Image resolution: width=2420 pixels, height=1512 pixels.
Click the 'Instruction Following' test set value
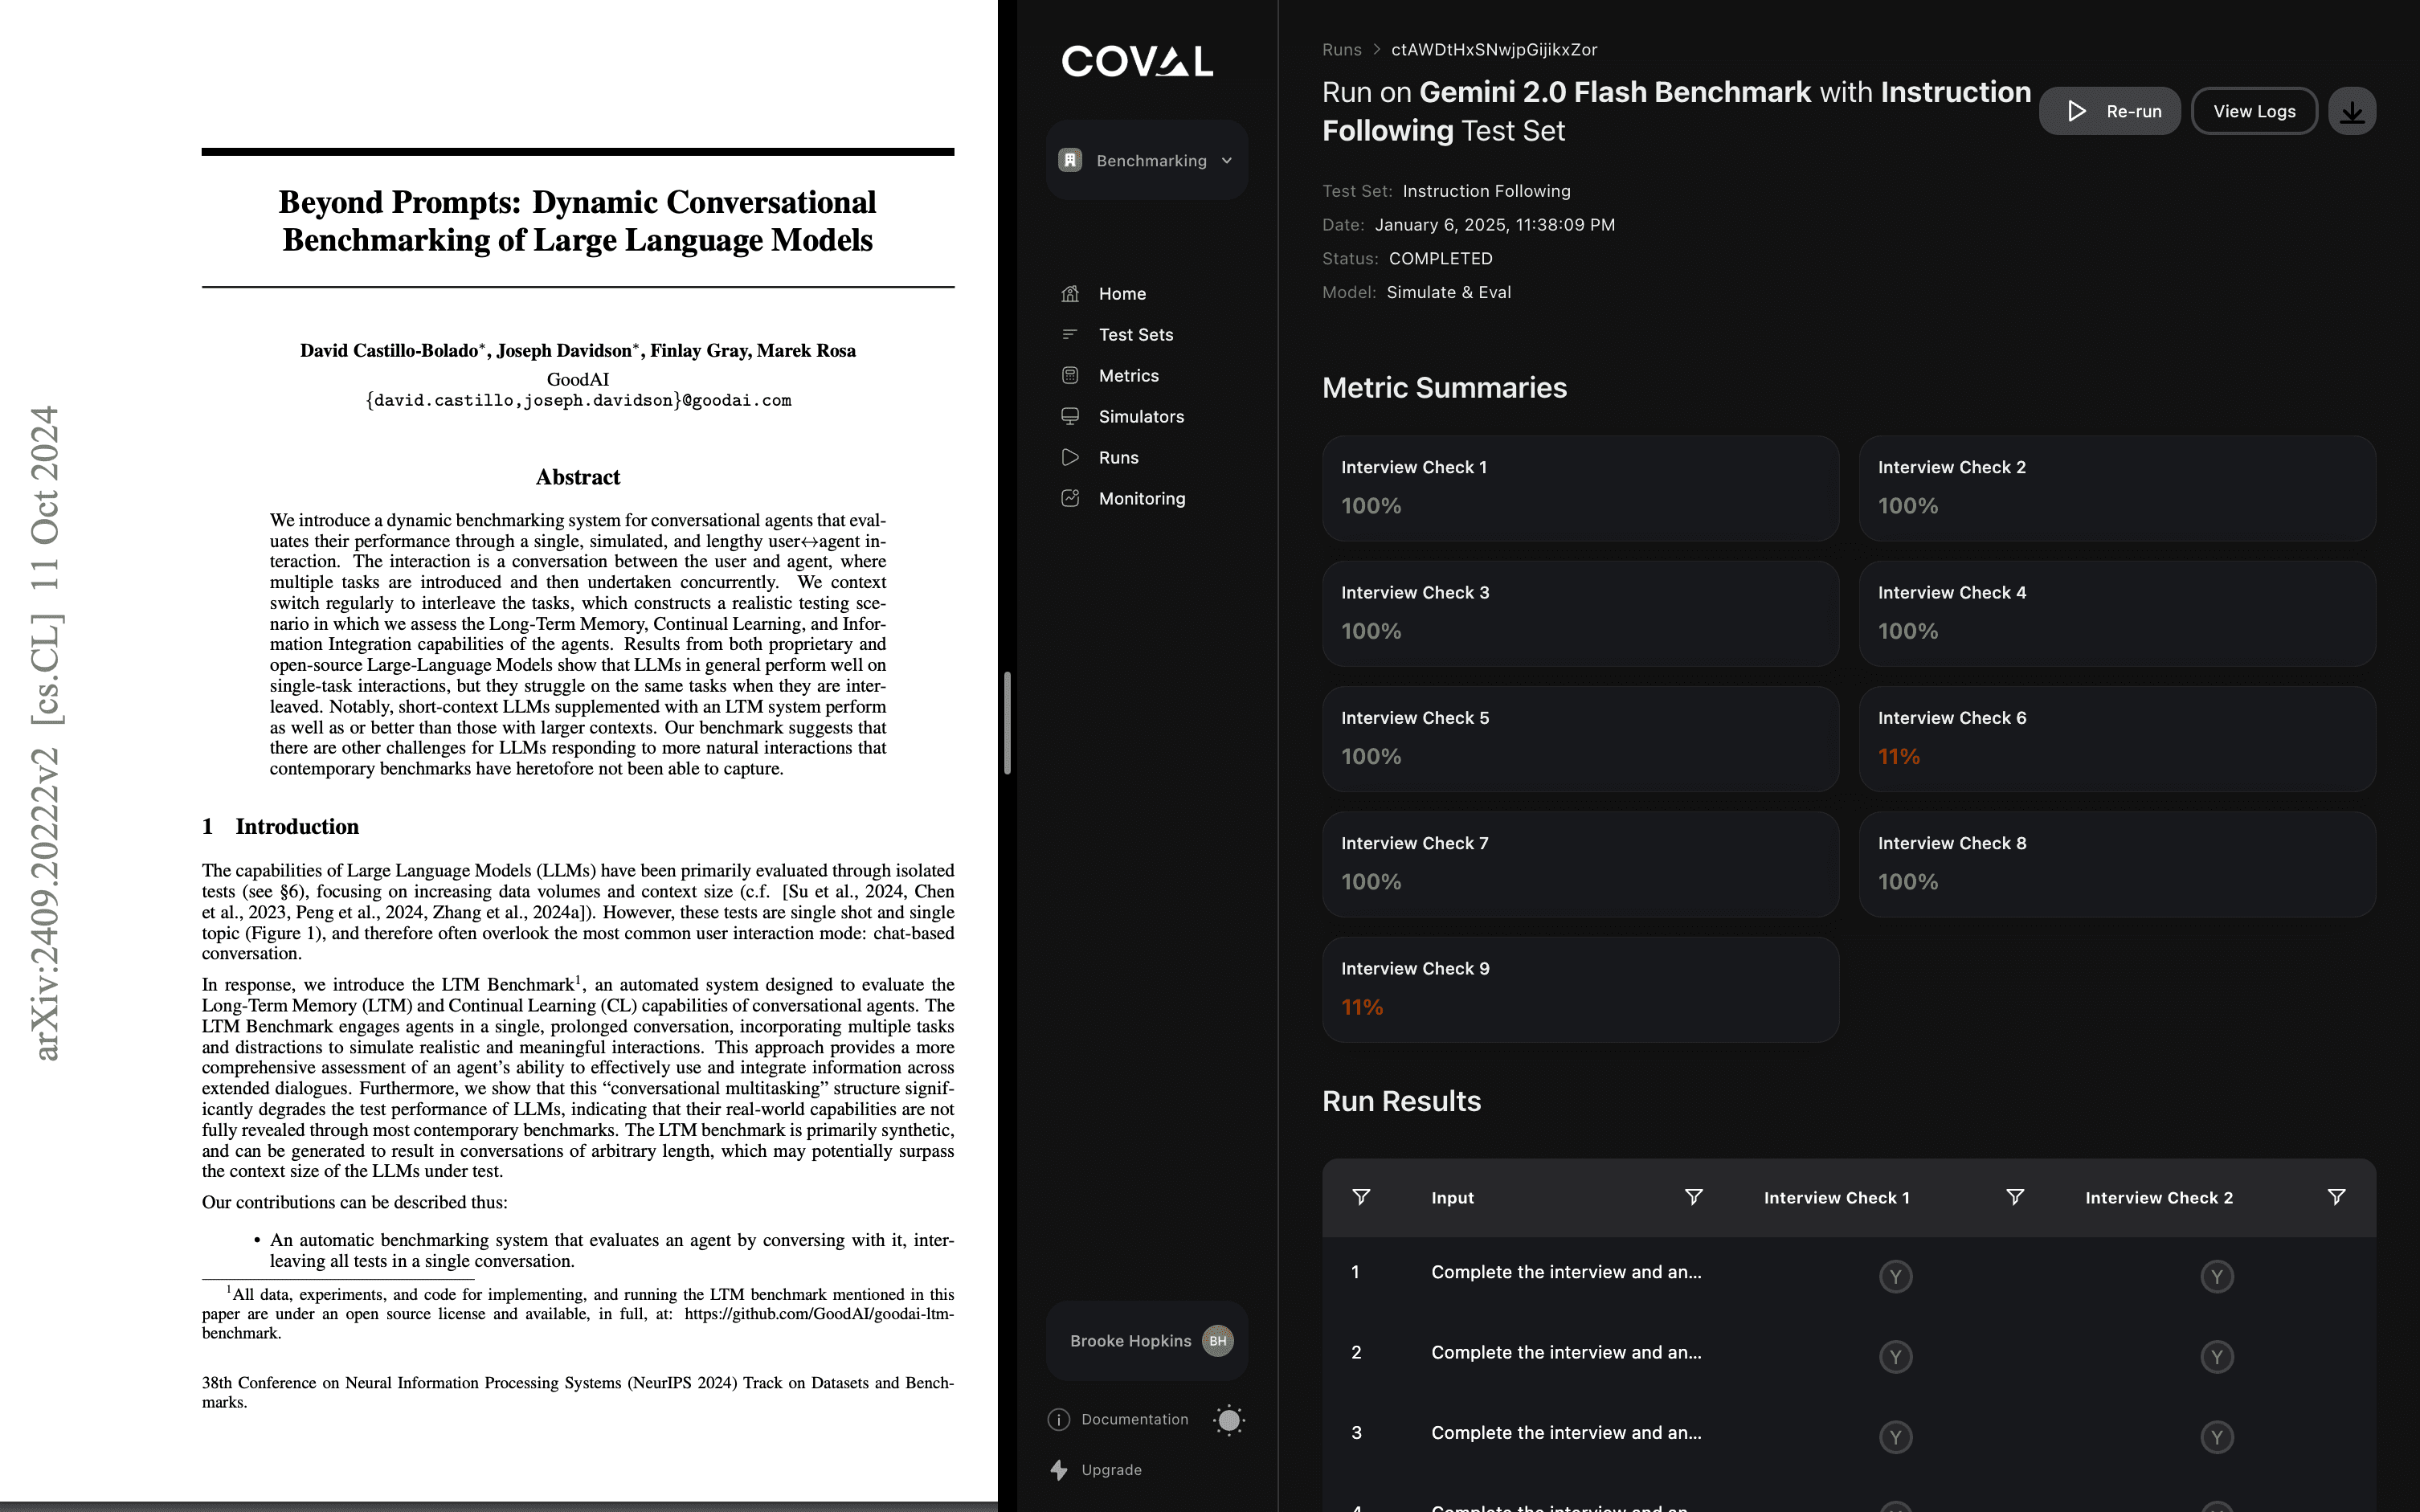[x=1486, y=190]
